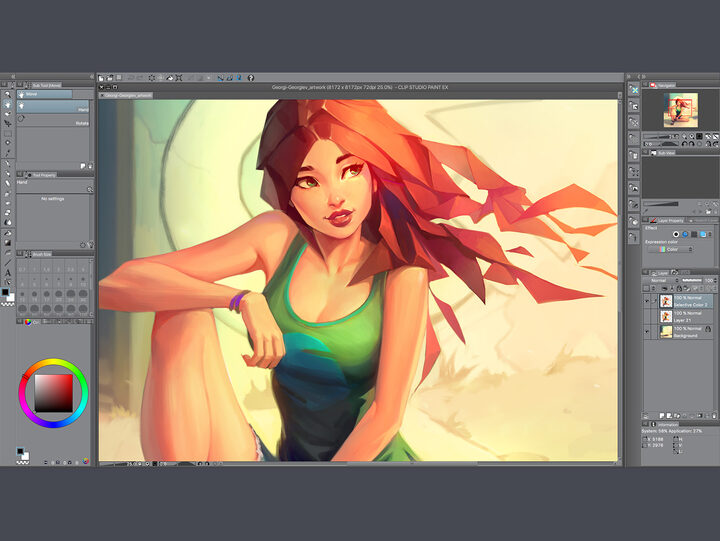Image resolution: width=720 pixels, height=541 pixels.
Task: Select the Rectangle selection marquee tool
Action: tap(7, 134)
